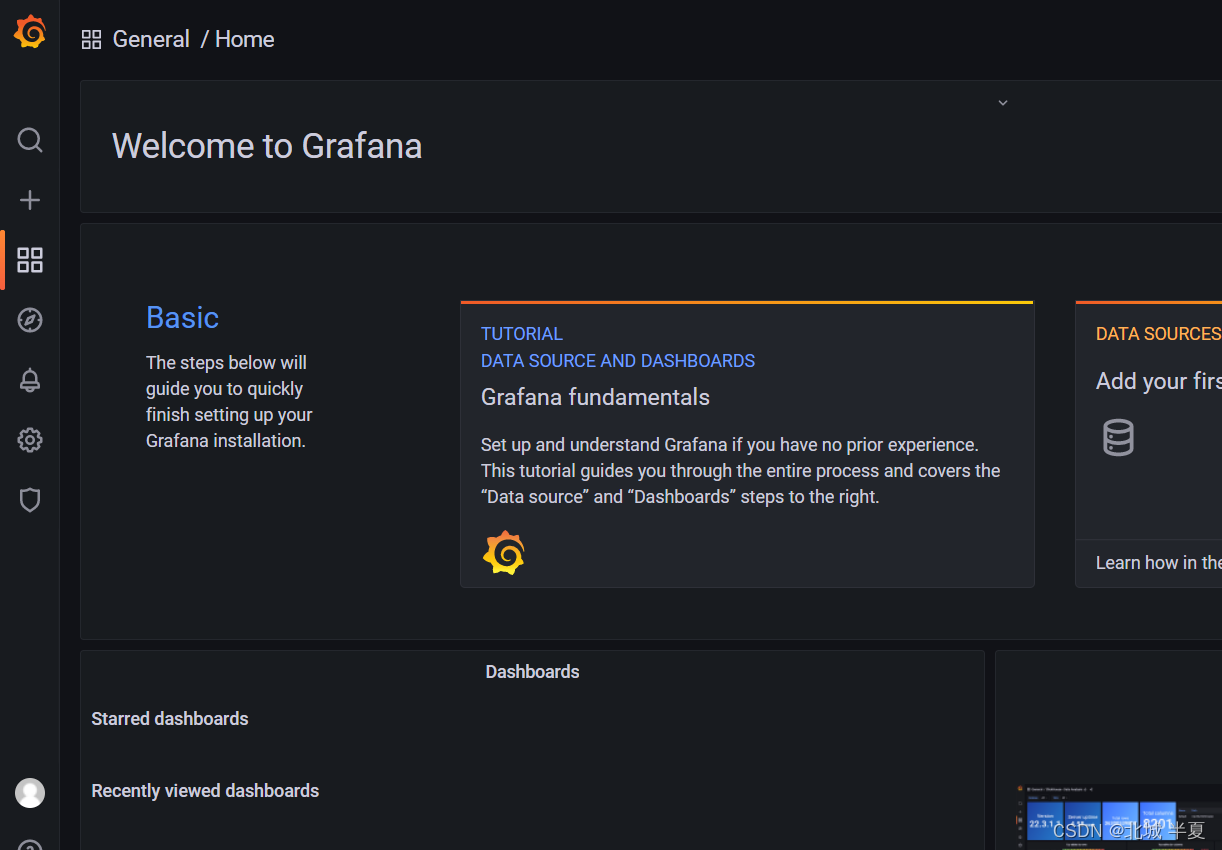1222x850 pixels.
Task: Open the Alerting bell icon
Action: coord(30,380)
